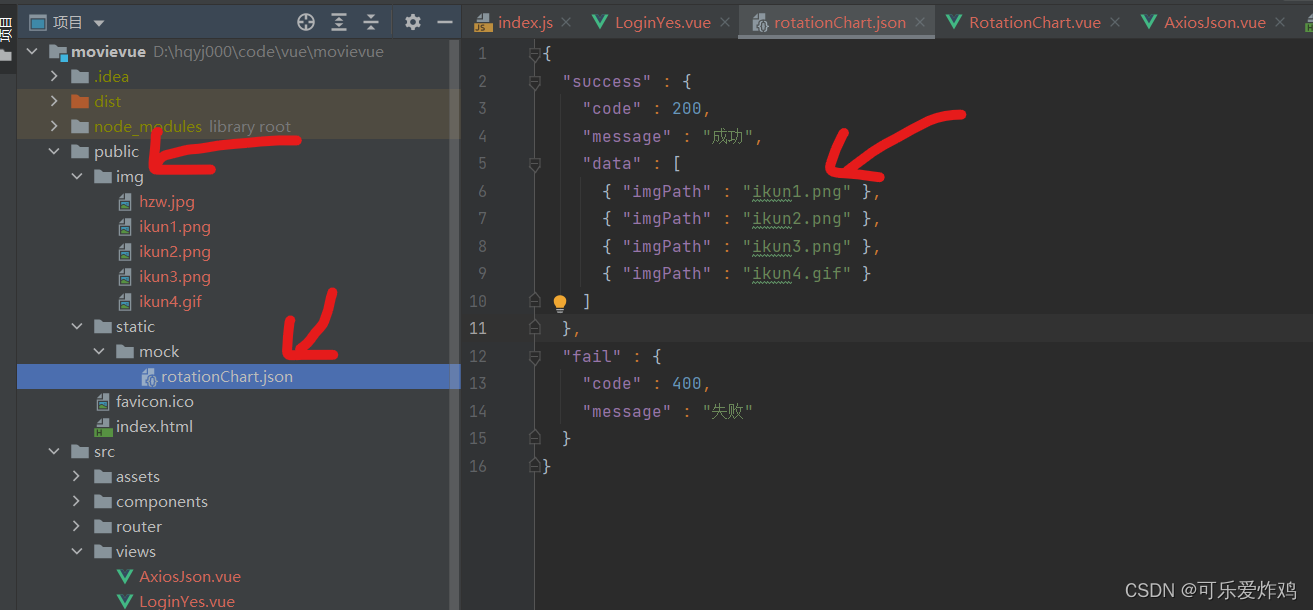Switch to the RotationChart.vue editor tab
The height and width of the screenshot is (610, 1313).
[x=1035, y=22]
